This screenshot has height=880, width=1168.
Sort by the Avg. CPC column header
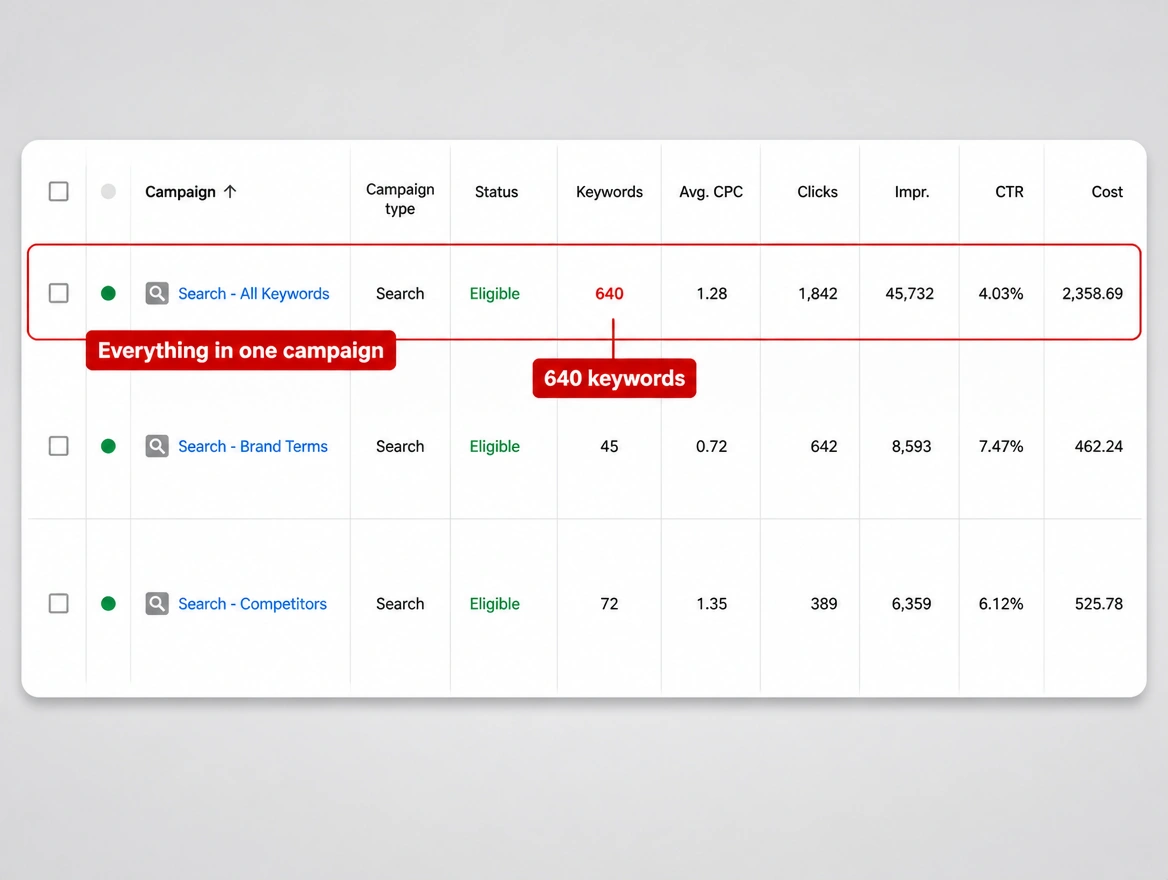711,191
